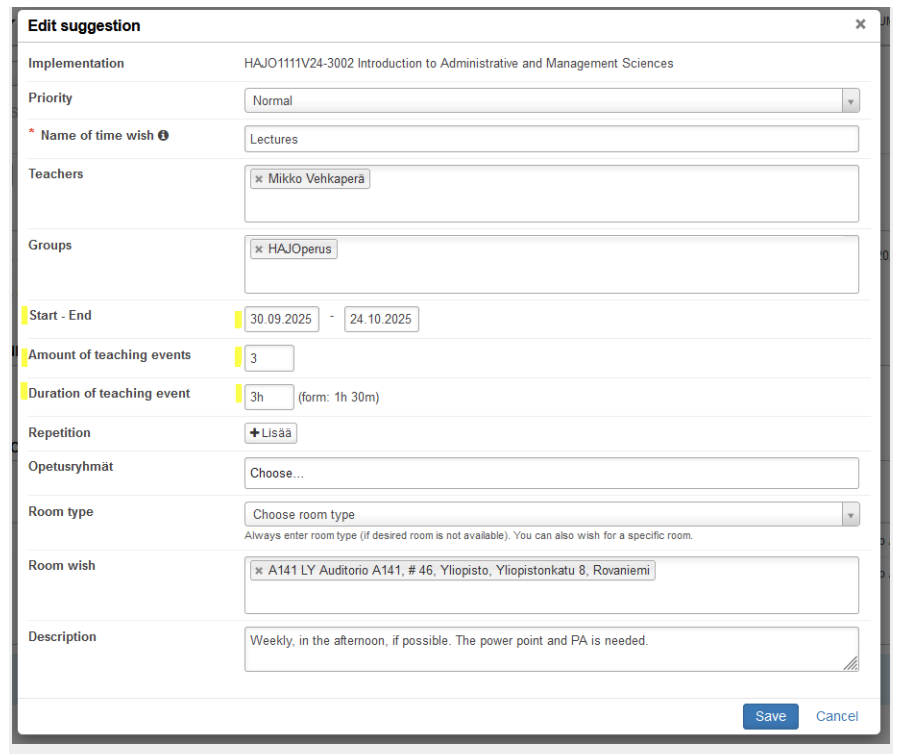Click the start date field 30.09.2025
Viewport: 899px width, 754px height.
(281, 320)
